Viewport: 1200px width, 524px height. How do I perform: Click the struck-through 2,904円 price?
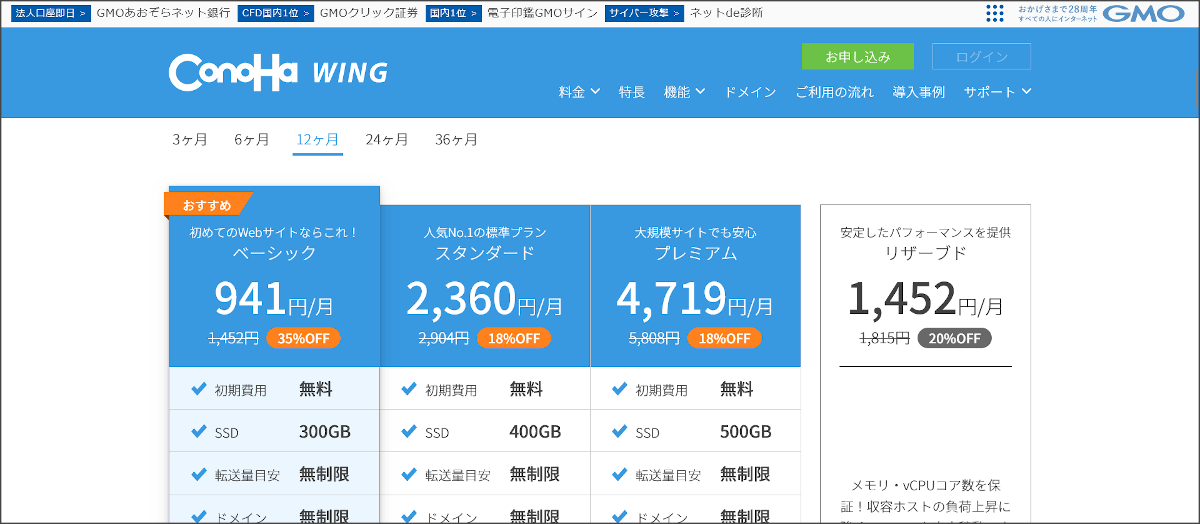[x=444, y=338]
